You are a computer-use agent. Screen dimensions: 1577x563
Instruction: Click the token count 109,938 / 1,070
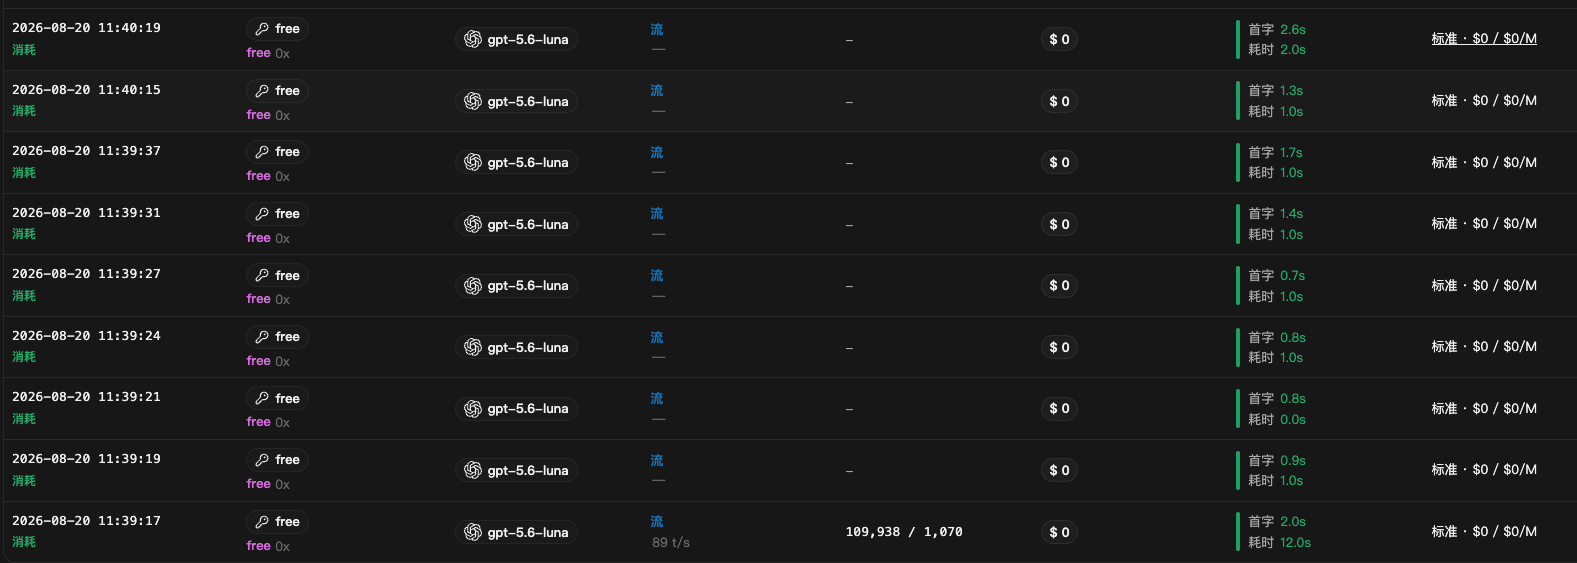point(904,532)
